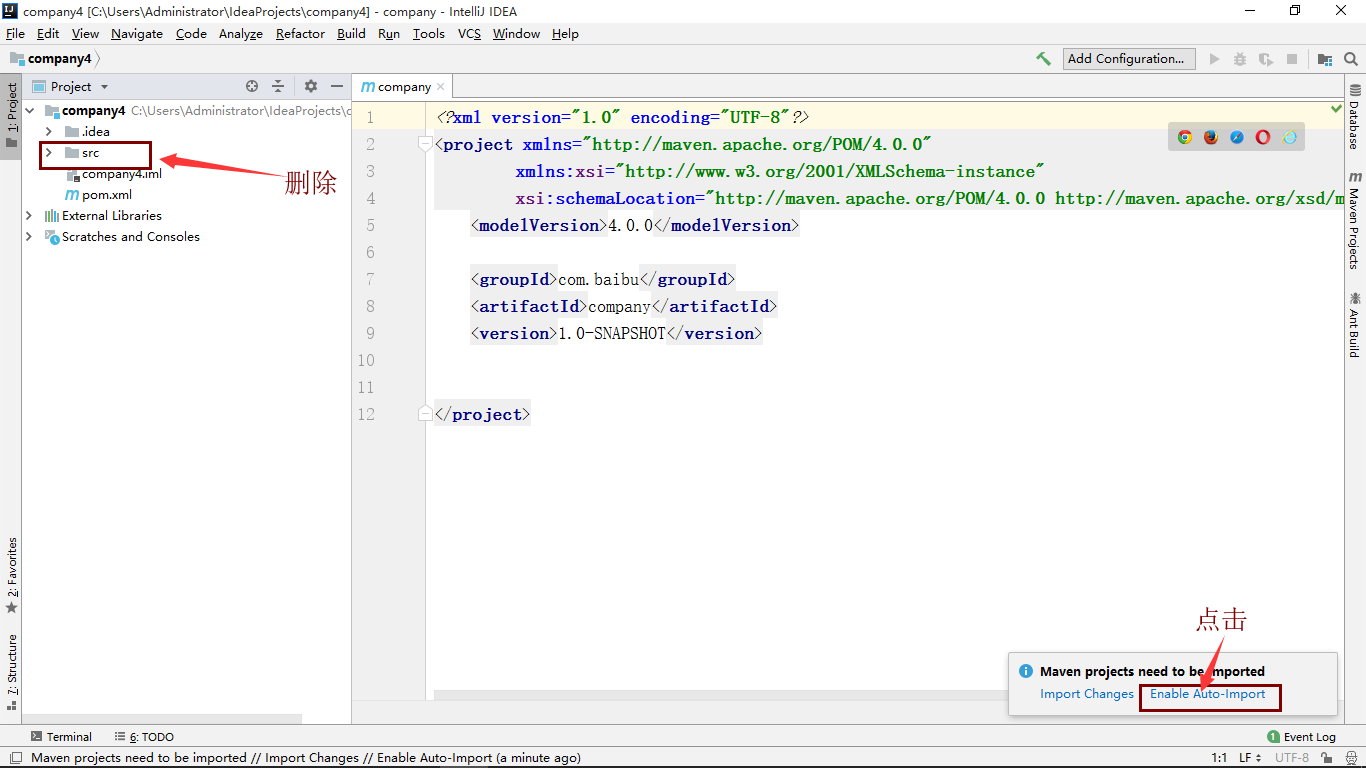Toggle the 1: Project tool window
Screen dimensions: 1366x768
(x=11, y=114)
